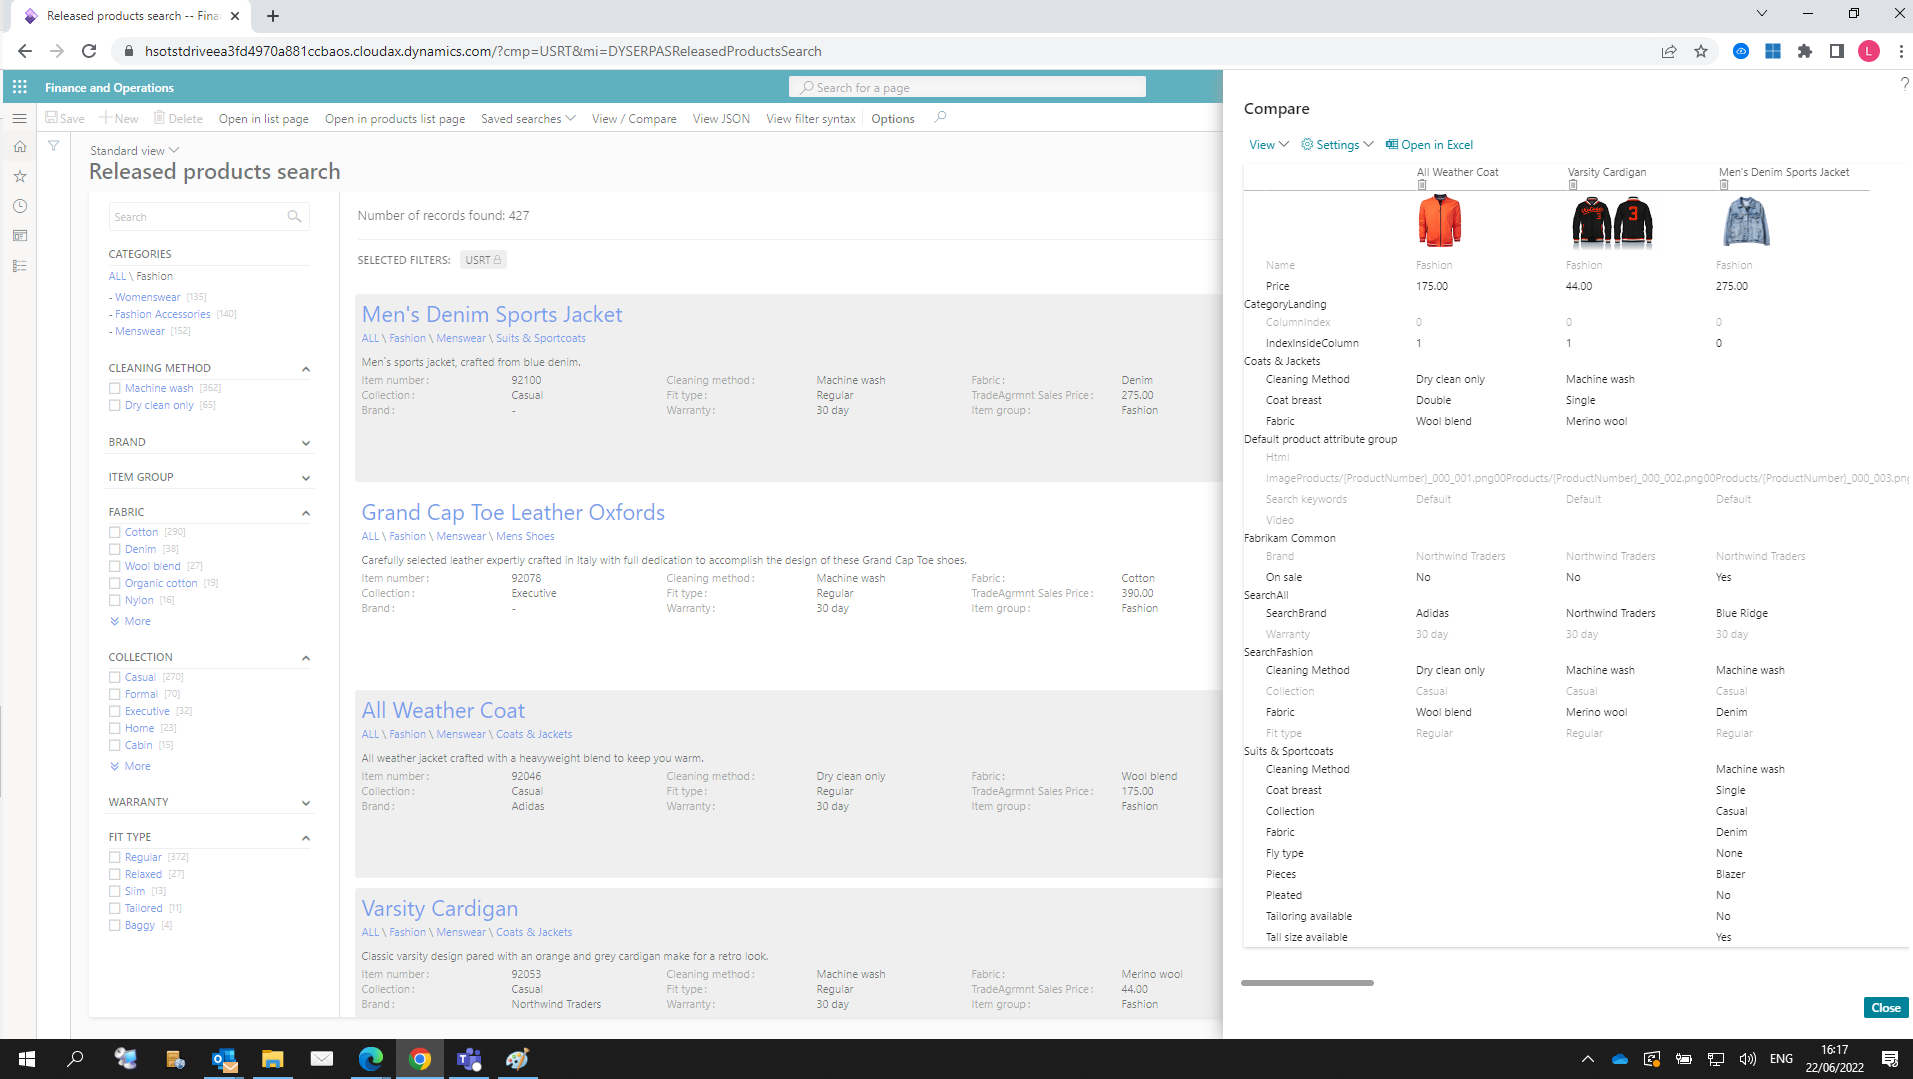Remove All Weather Coat via trash icon
Viewport: 1913px width, 1079px height.
(x=1422, y=185)
